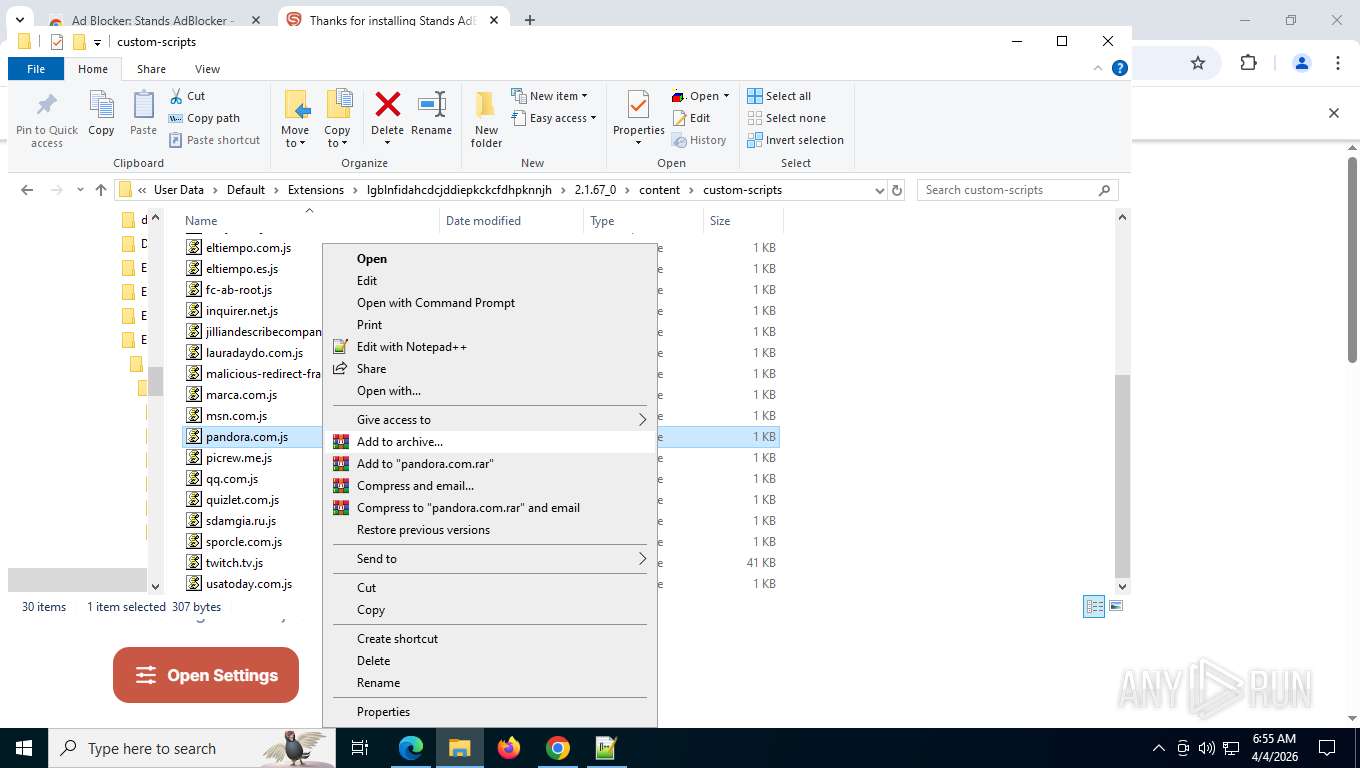Image resolution: width=1360 pixels, height=768 pixels.
Task: Open the Copy to ribbon button
Action: (x=337, y=119)
